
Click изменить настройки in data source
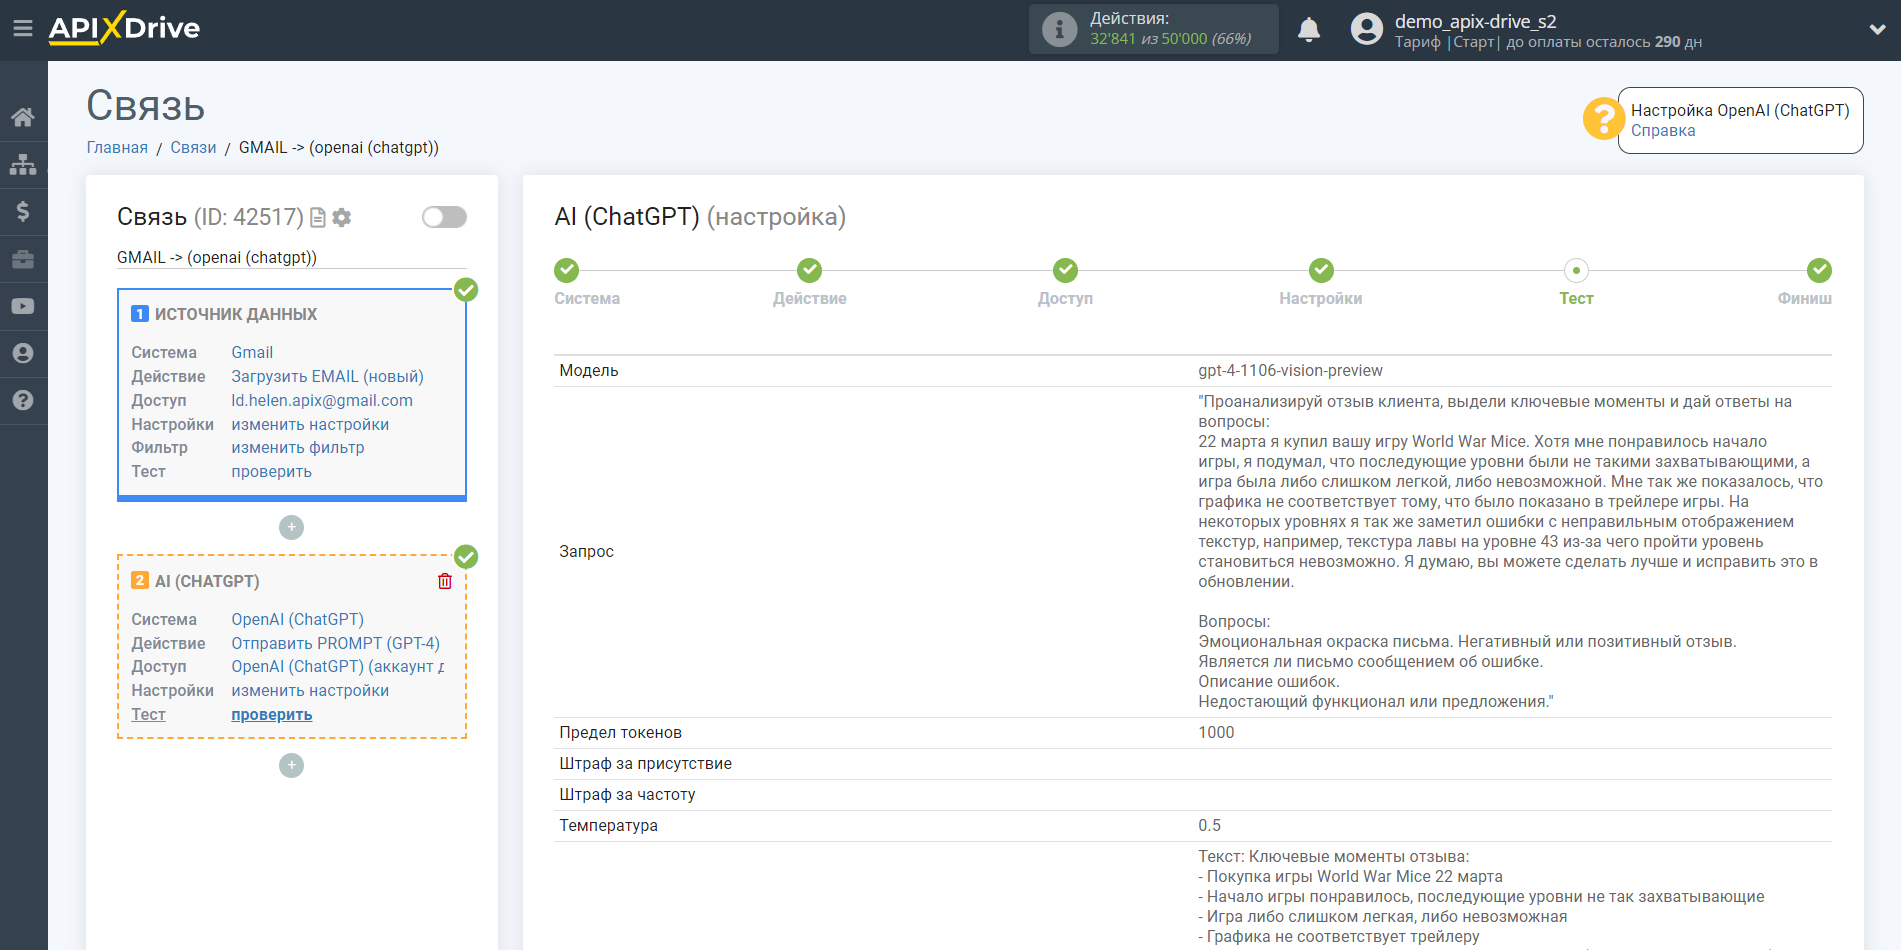pos(310,424)
